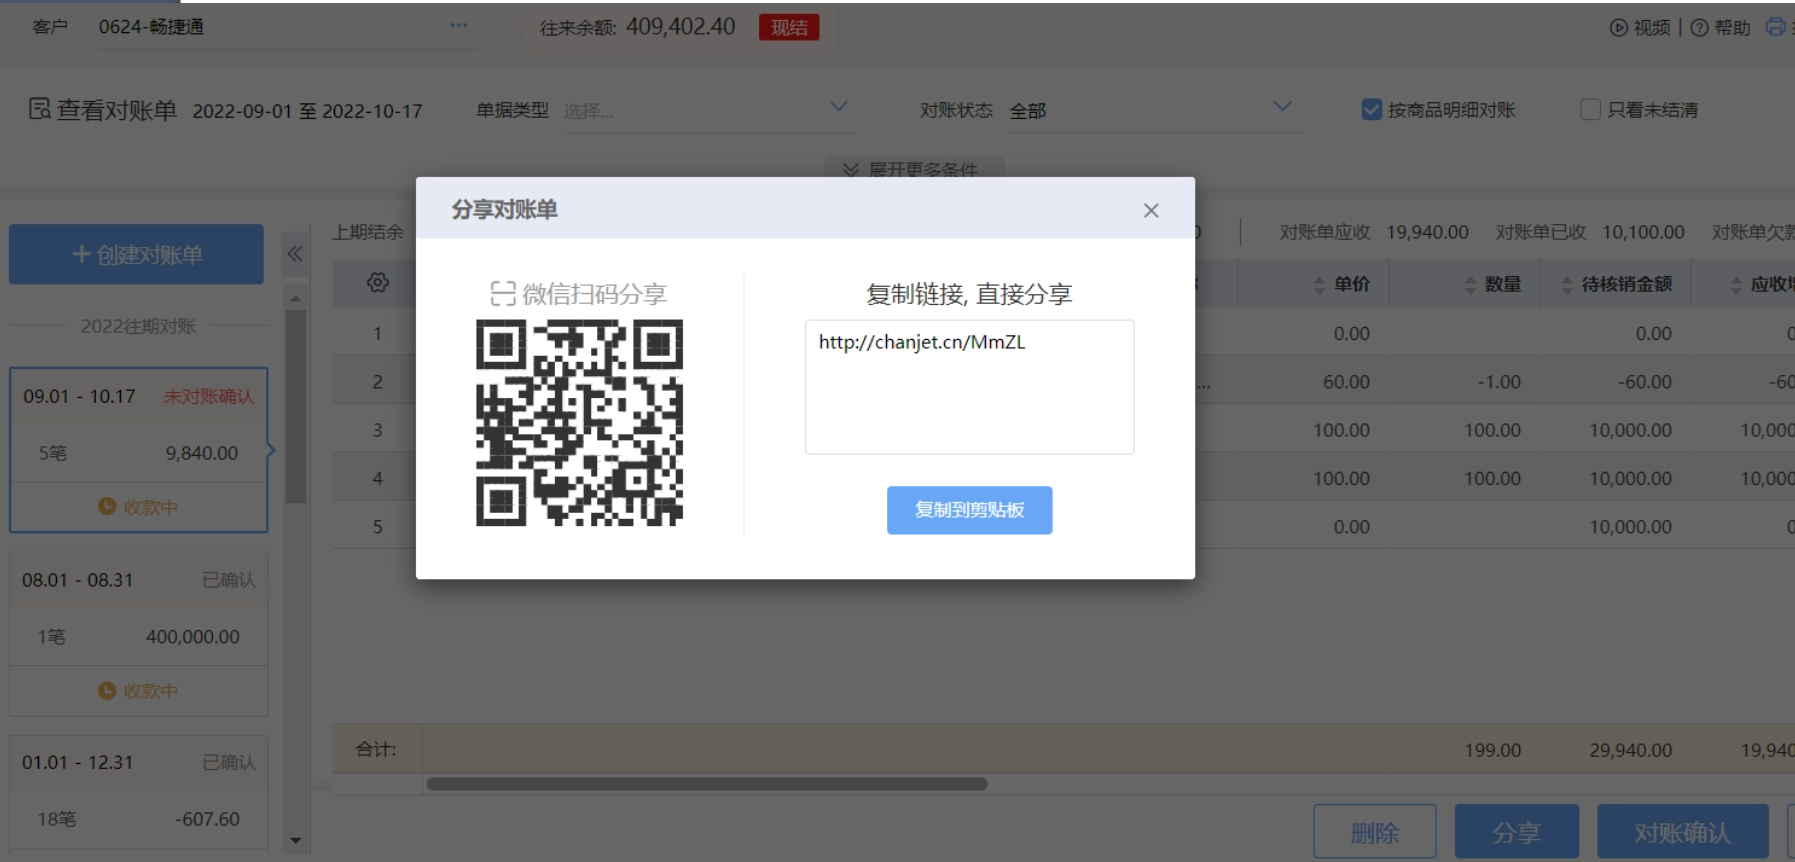The image size is (1795, 862).
Task: Open the reconciliation status dropdown
Action: click(1282, 107)
